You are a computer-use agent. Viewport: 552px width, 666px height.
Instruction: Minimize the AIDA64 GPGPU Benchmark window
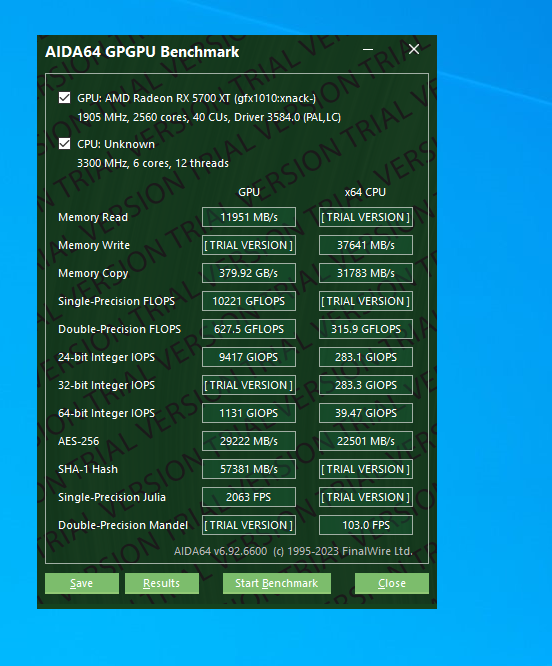[368, 50]
